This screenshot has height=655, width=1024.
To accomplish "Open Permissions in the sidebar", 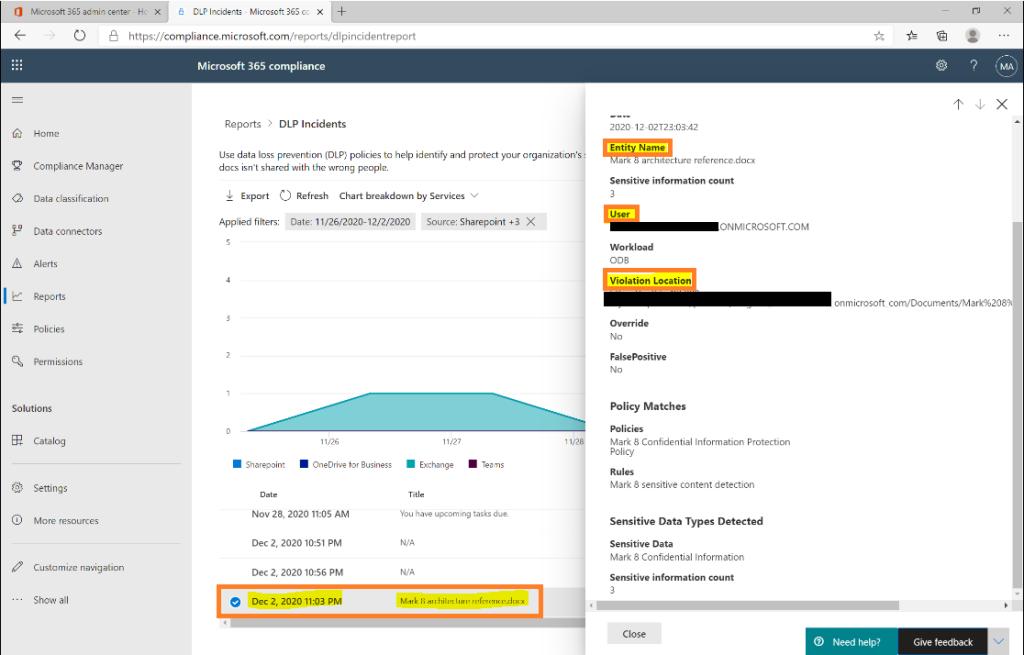I will 57,362.
